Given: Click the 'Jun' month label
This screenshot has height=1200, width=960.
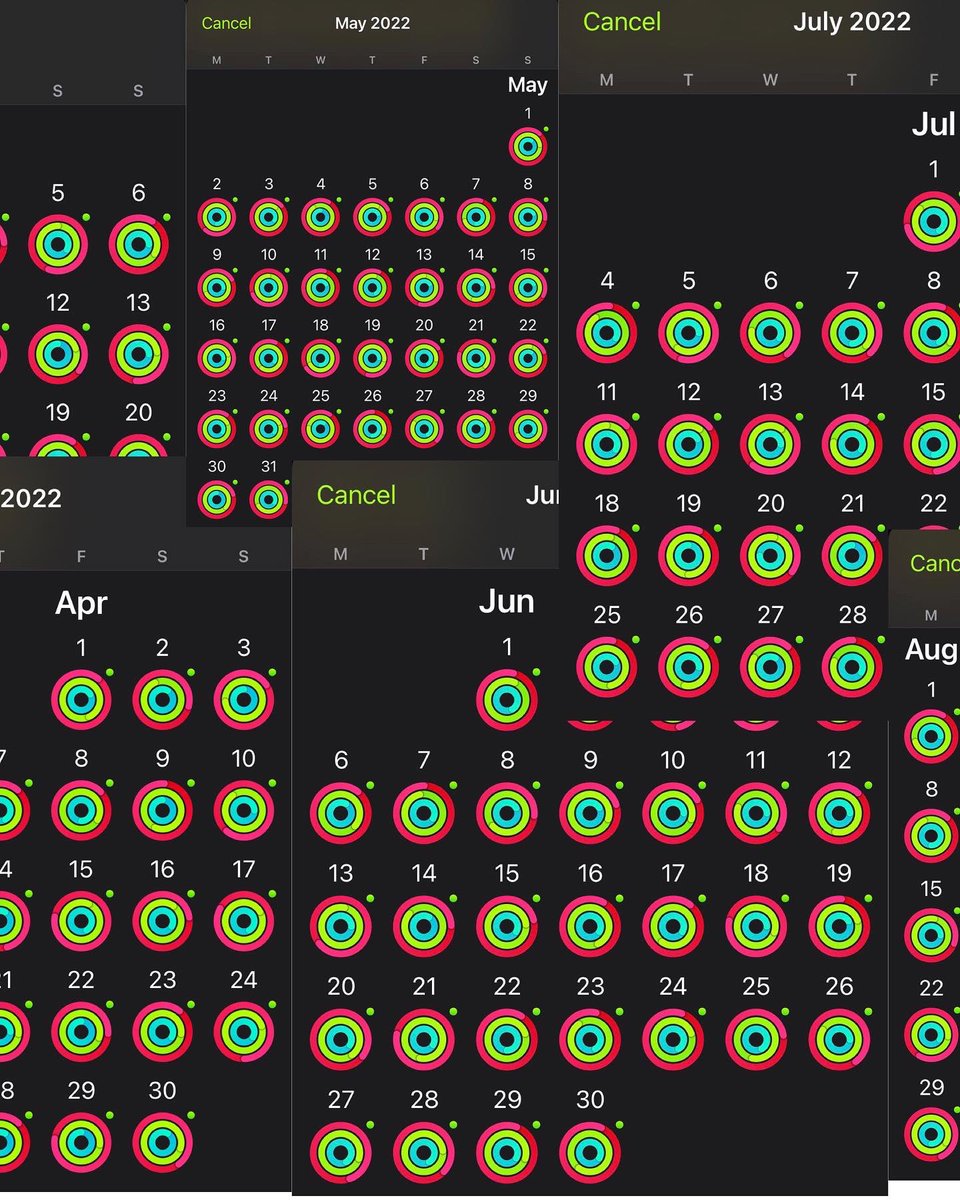Looking at the screenshot, I should 507,601.
